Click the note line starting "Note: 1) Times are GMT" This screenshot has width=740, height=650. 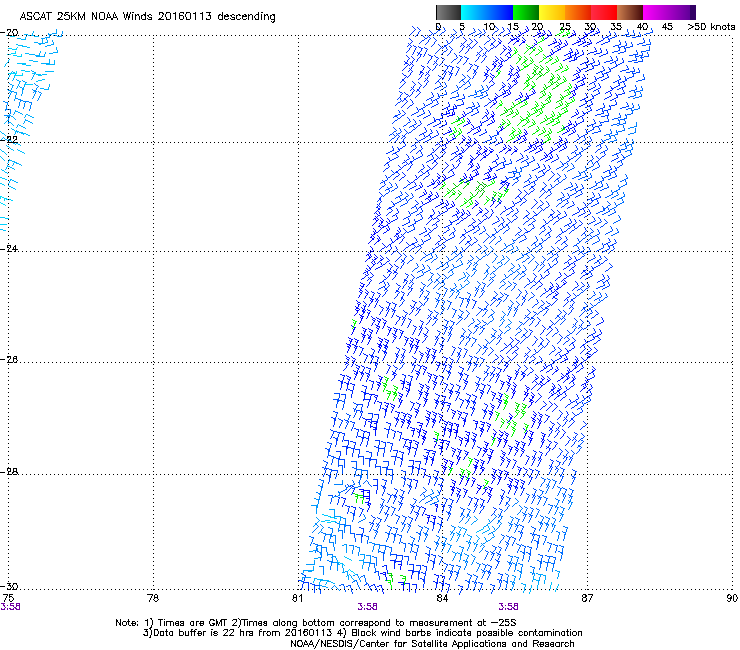[316, 623]
